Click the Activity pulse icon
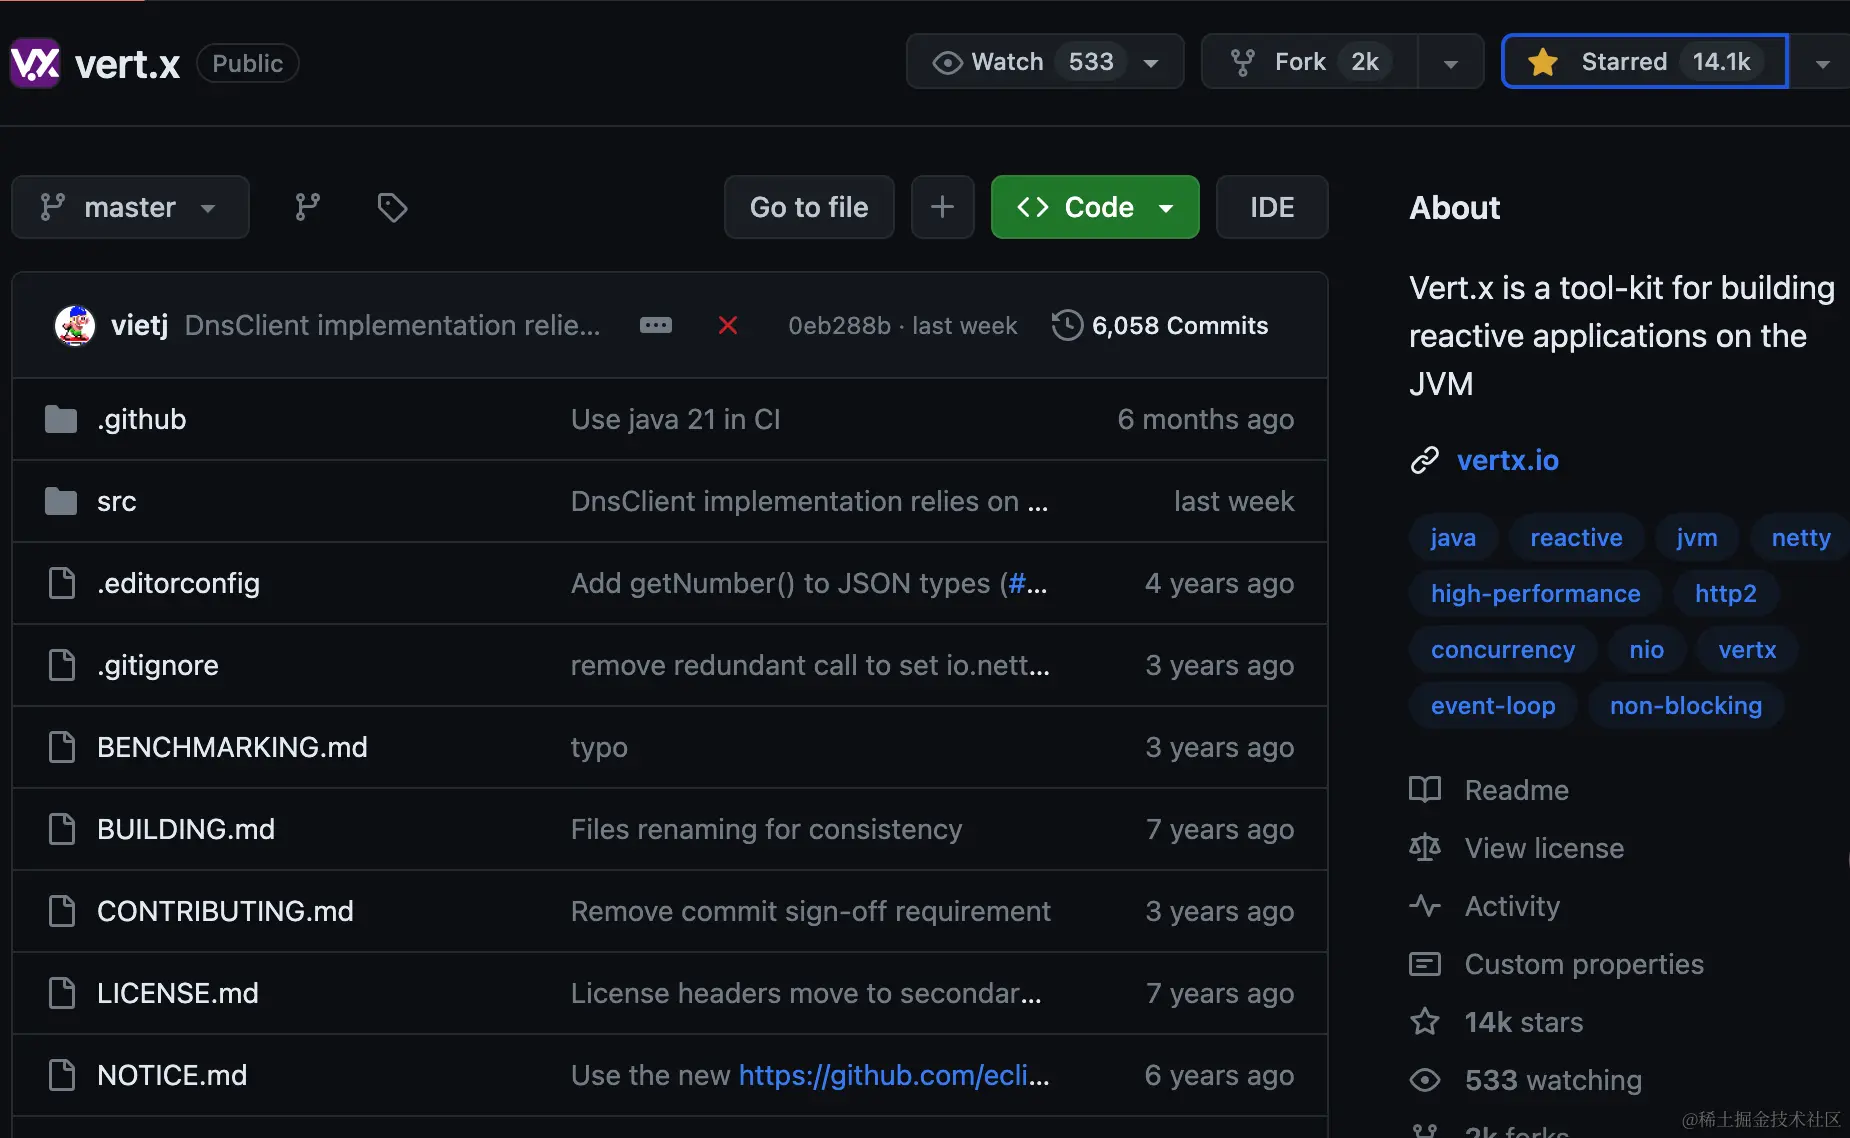Image resolution: width=1850 pixels, height=1138 pixels. pos(1425,906)
